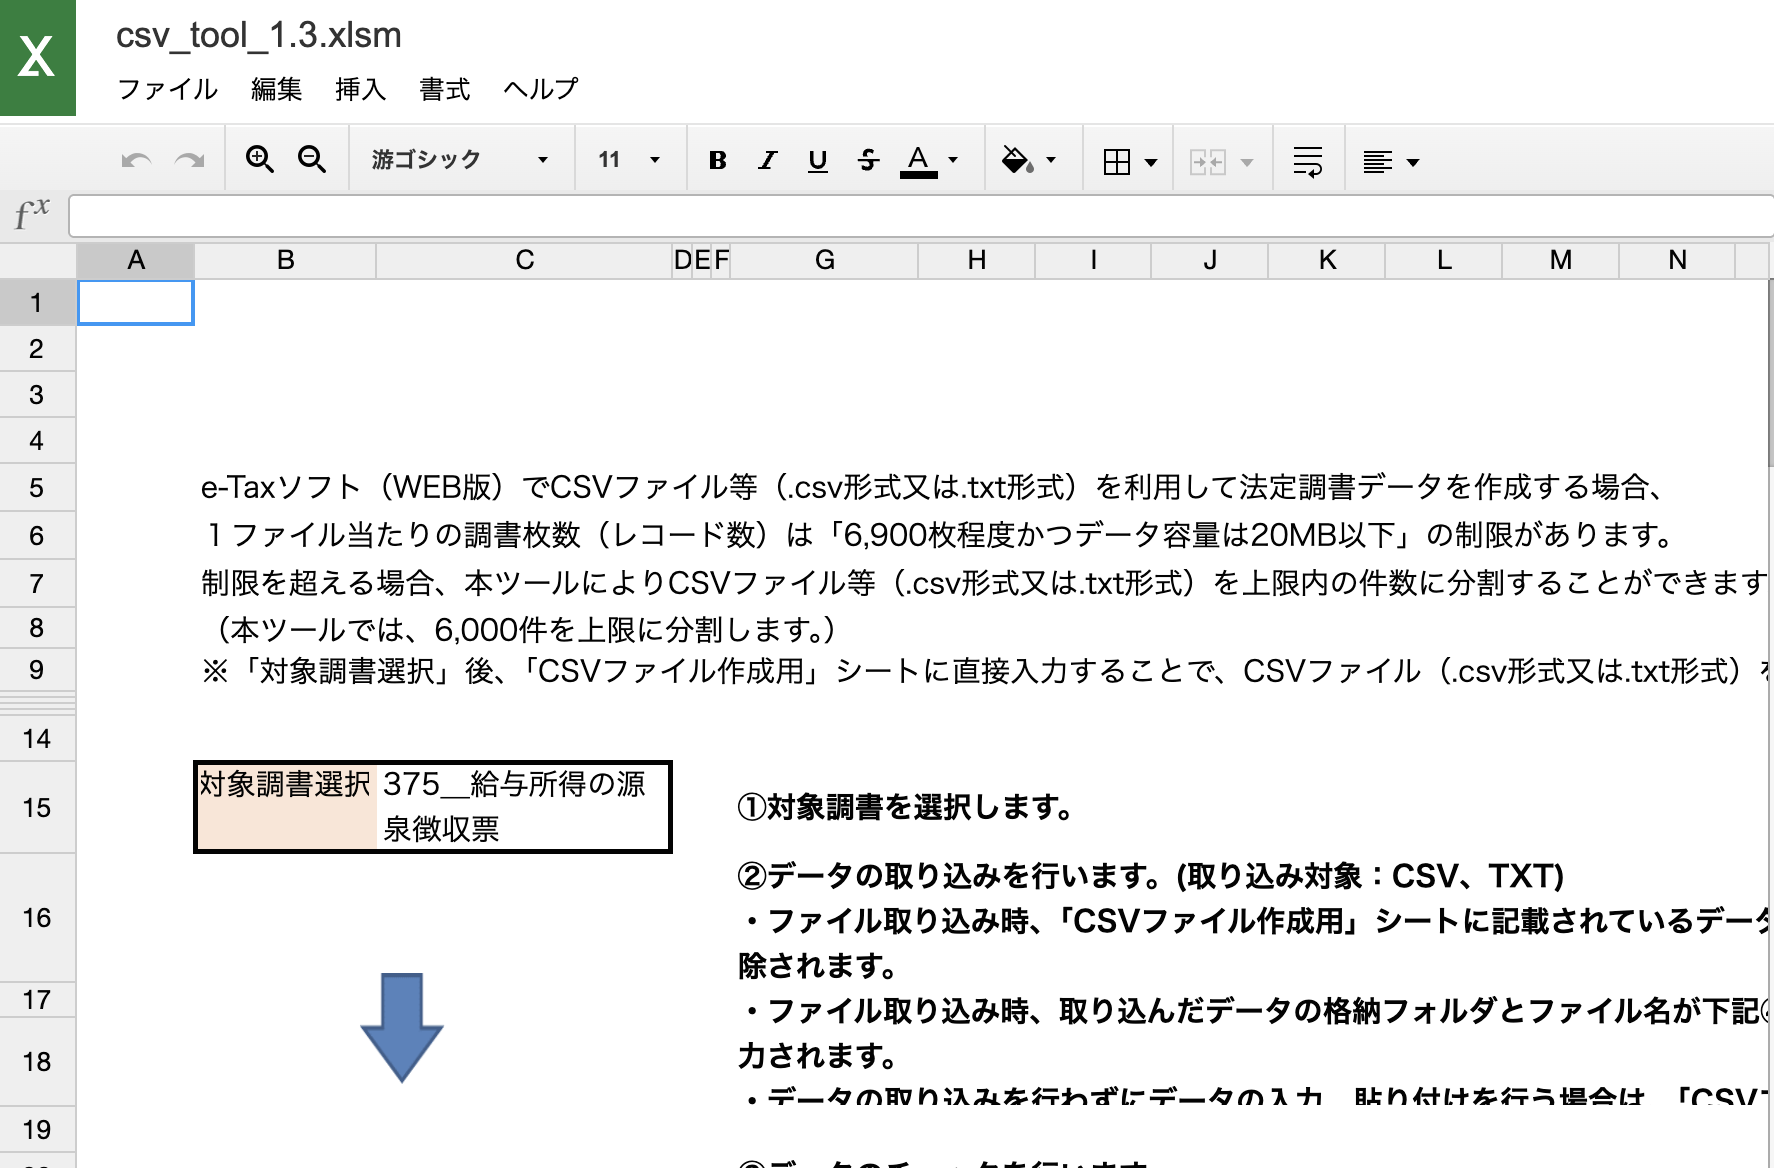
Task: Open the font size 11 dropdown
Action: [x=630, y=160]
